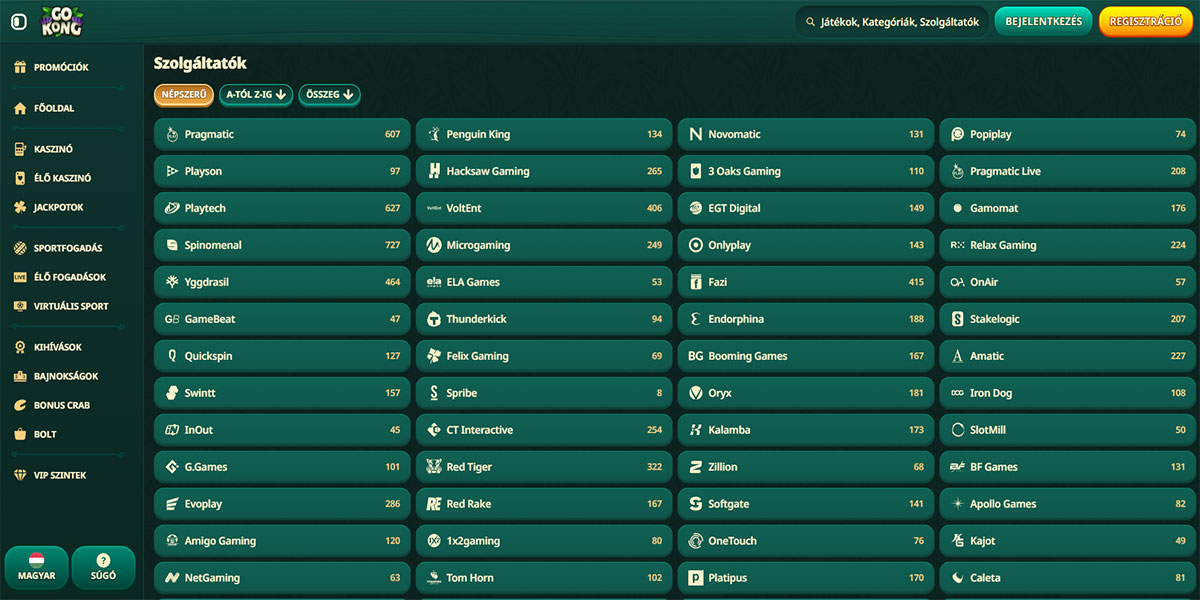This screenshot has height=600, width=1200.
Task: Click the Sportfogadás basketball icon
Action: (x=20, y=248)
